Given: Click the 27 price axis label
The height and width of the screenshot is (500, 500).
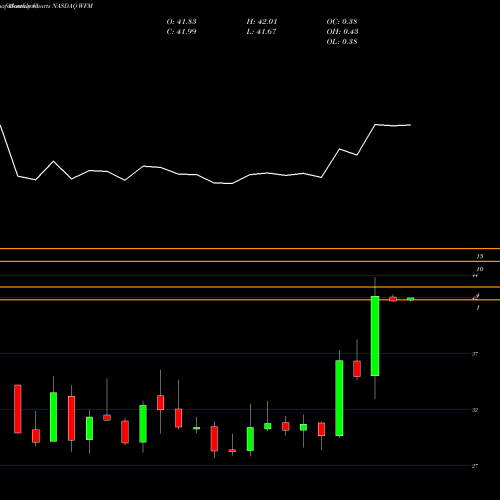Looking at the screenshot, I should click(x=475, y=466).
